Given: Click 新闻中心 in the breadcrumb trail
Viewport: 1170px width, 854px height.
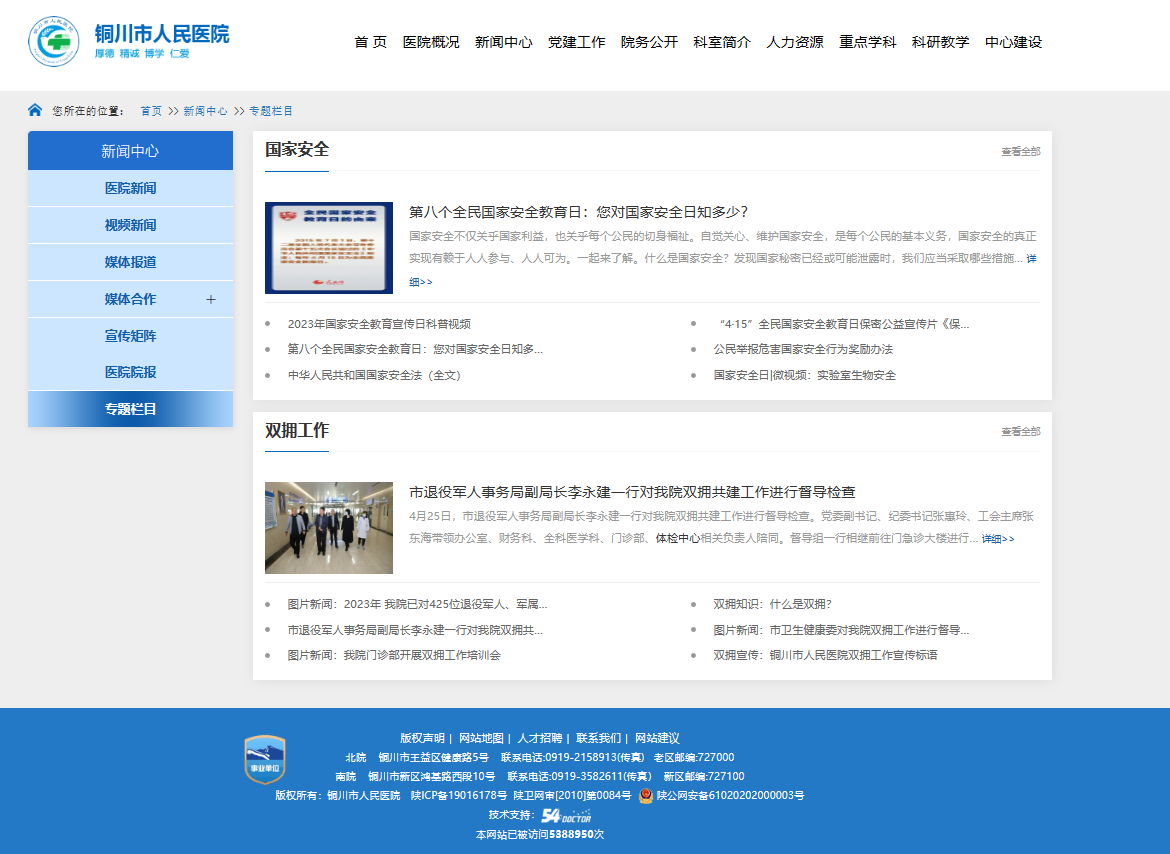Looking at the screenshot, I should (x=204, y=111).
